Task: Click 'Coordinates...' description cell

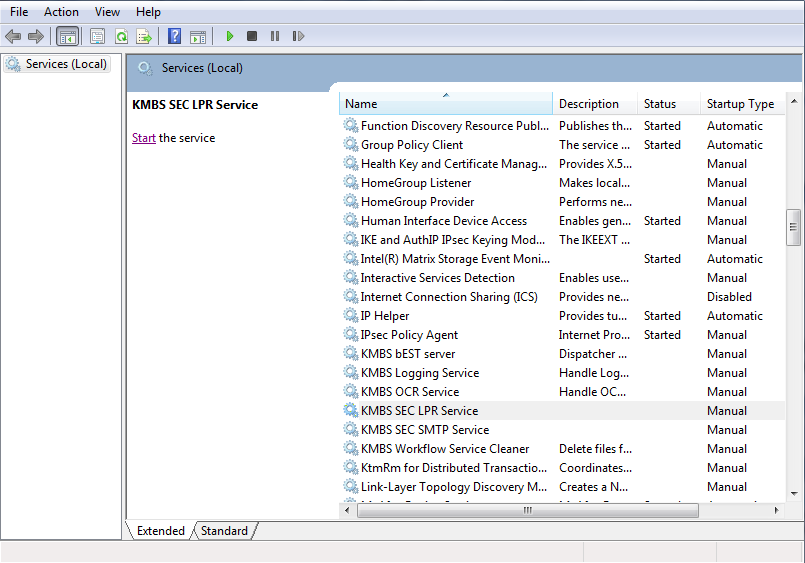Action: click(595, 468)
